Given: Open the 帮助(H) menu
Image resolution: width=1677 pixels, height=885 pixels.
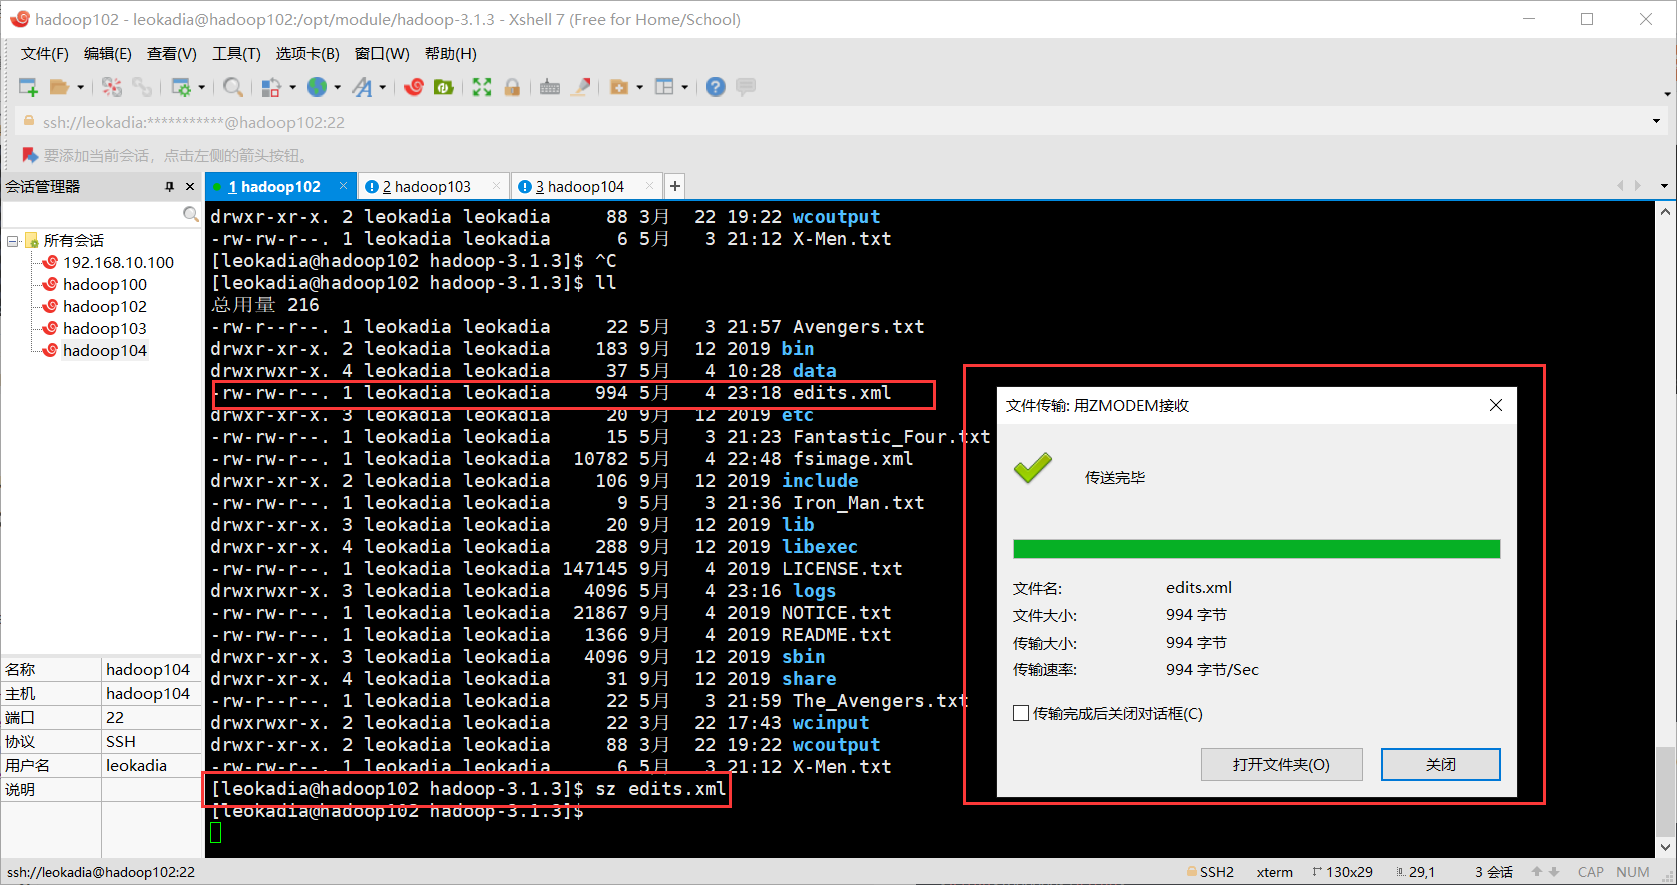Looking at the screenshot, I should [451, 54].
